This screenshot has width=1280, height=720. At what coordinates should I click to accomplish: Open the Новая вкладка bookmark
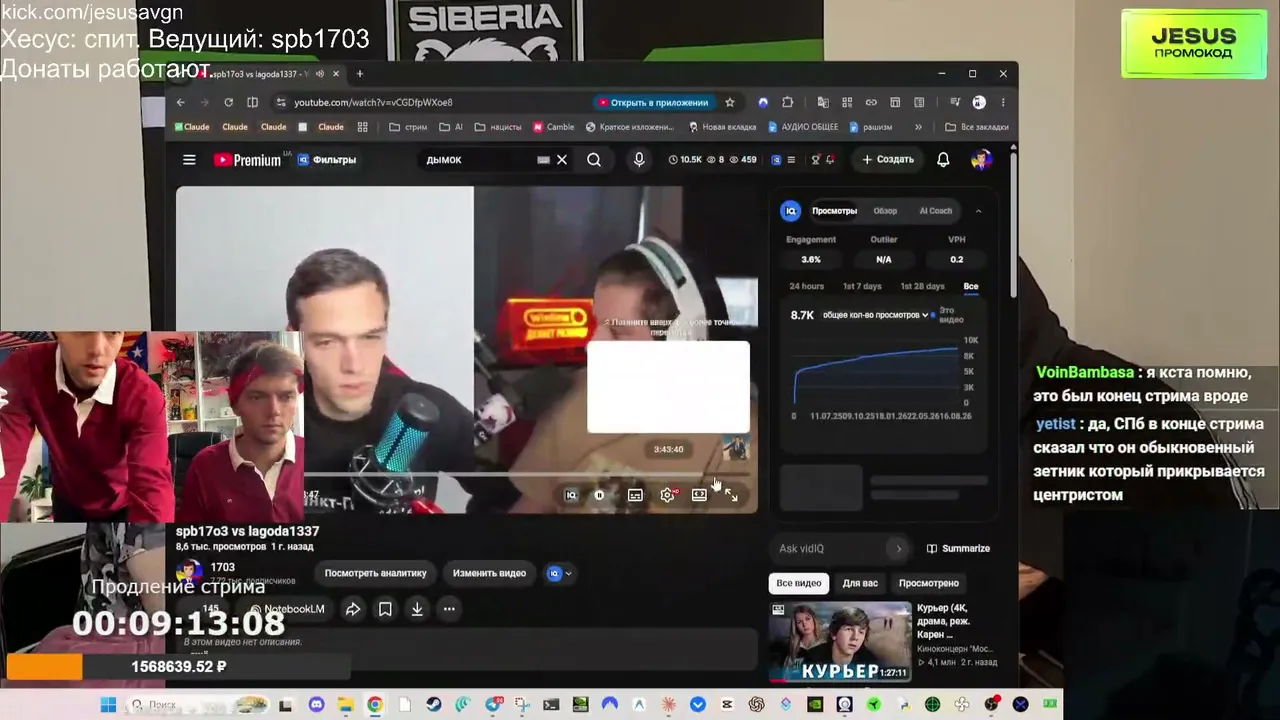coord(723,127)
